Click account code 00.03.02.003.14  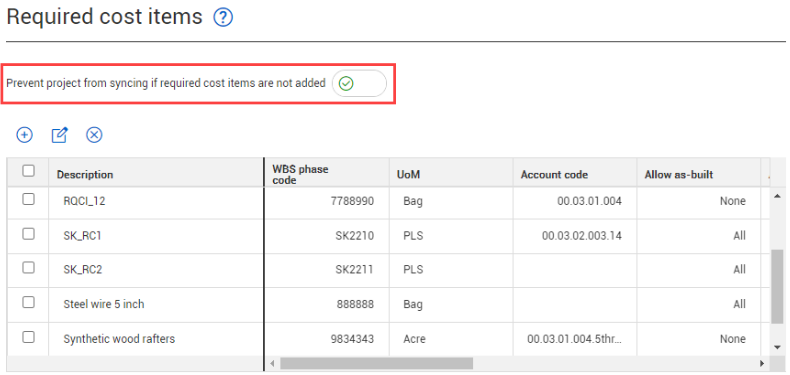582,235
